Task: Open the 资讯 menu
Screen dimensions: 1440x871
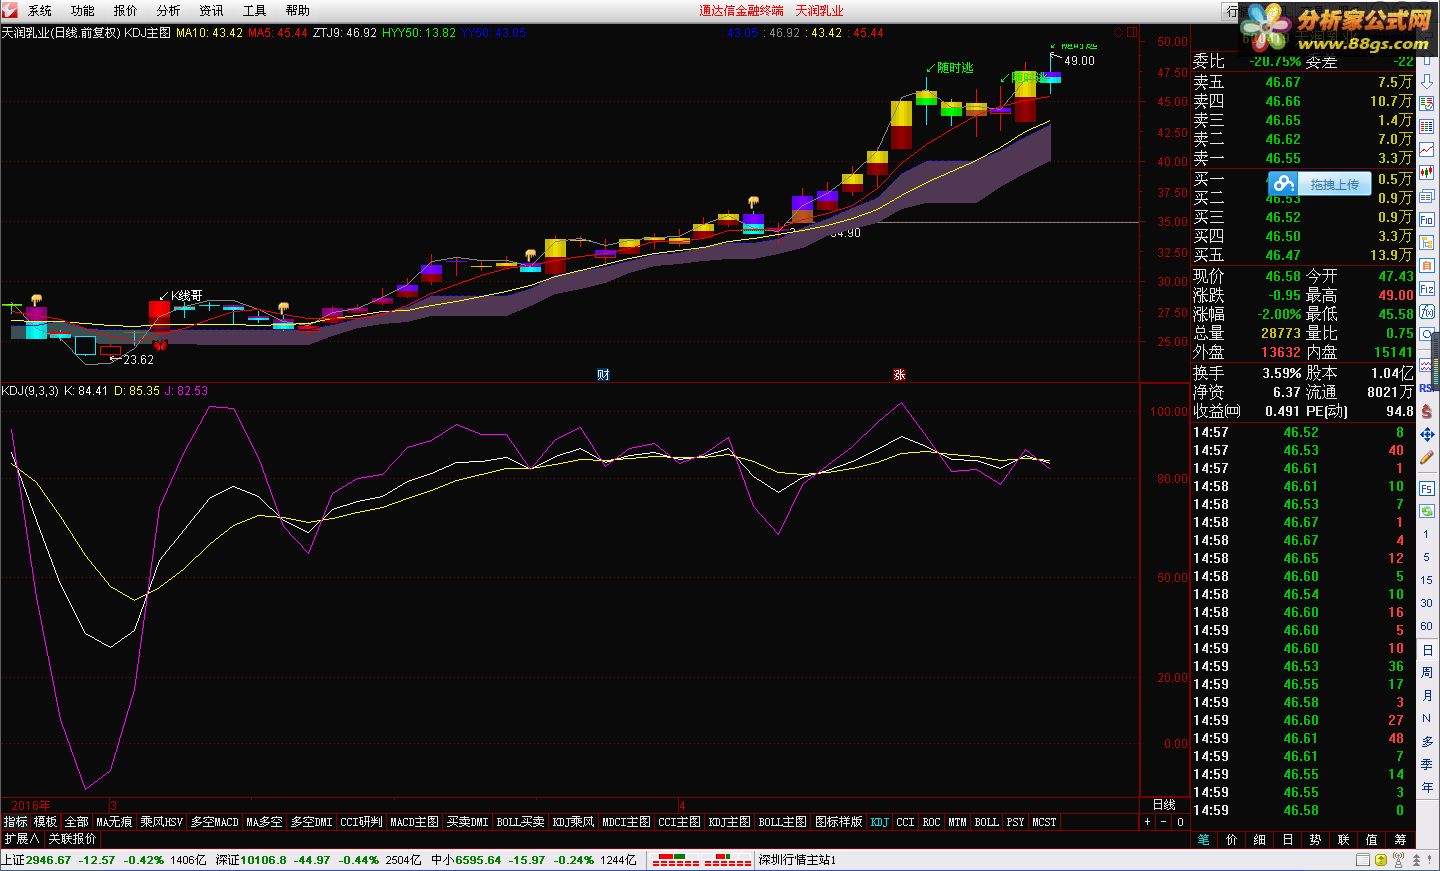Action: 212,11
